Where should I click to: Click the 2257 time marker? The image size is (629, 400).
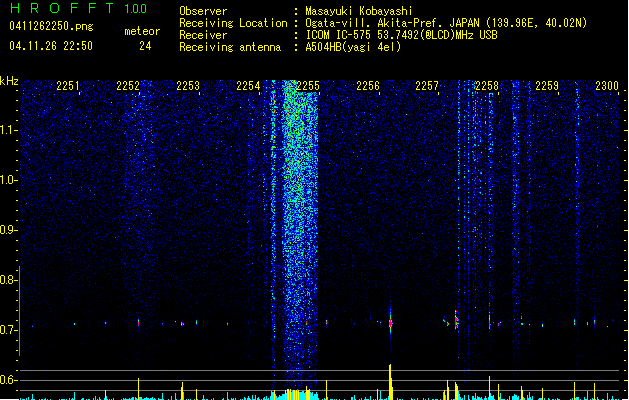coord(427,86)
